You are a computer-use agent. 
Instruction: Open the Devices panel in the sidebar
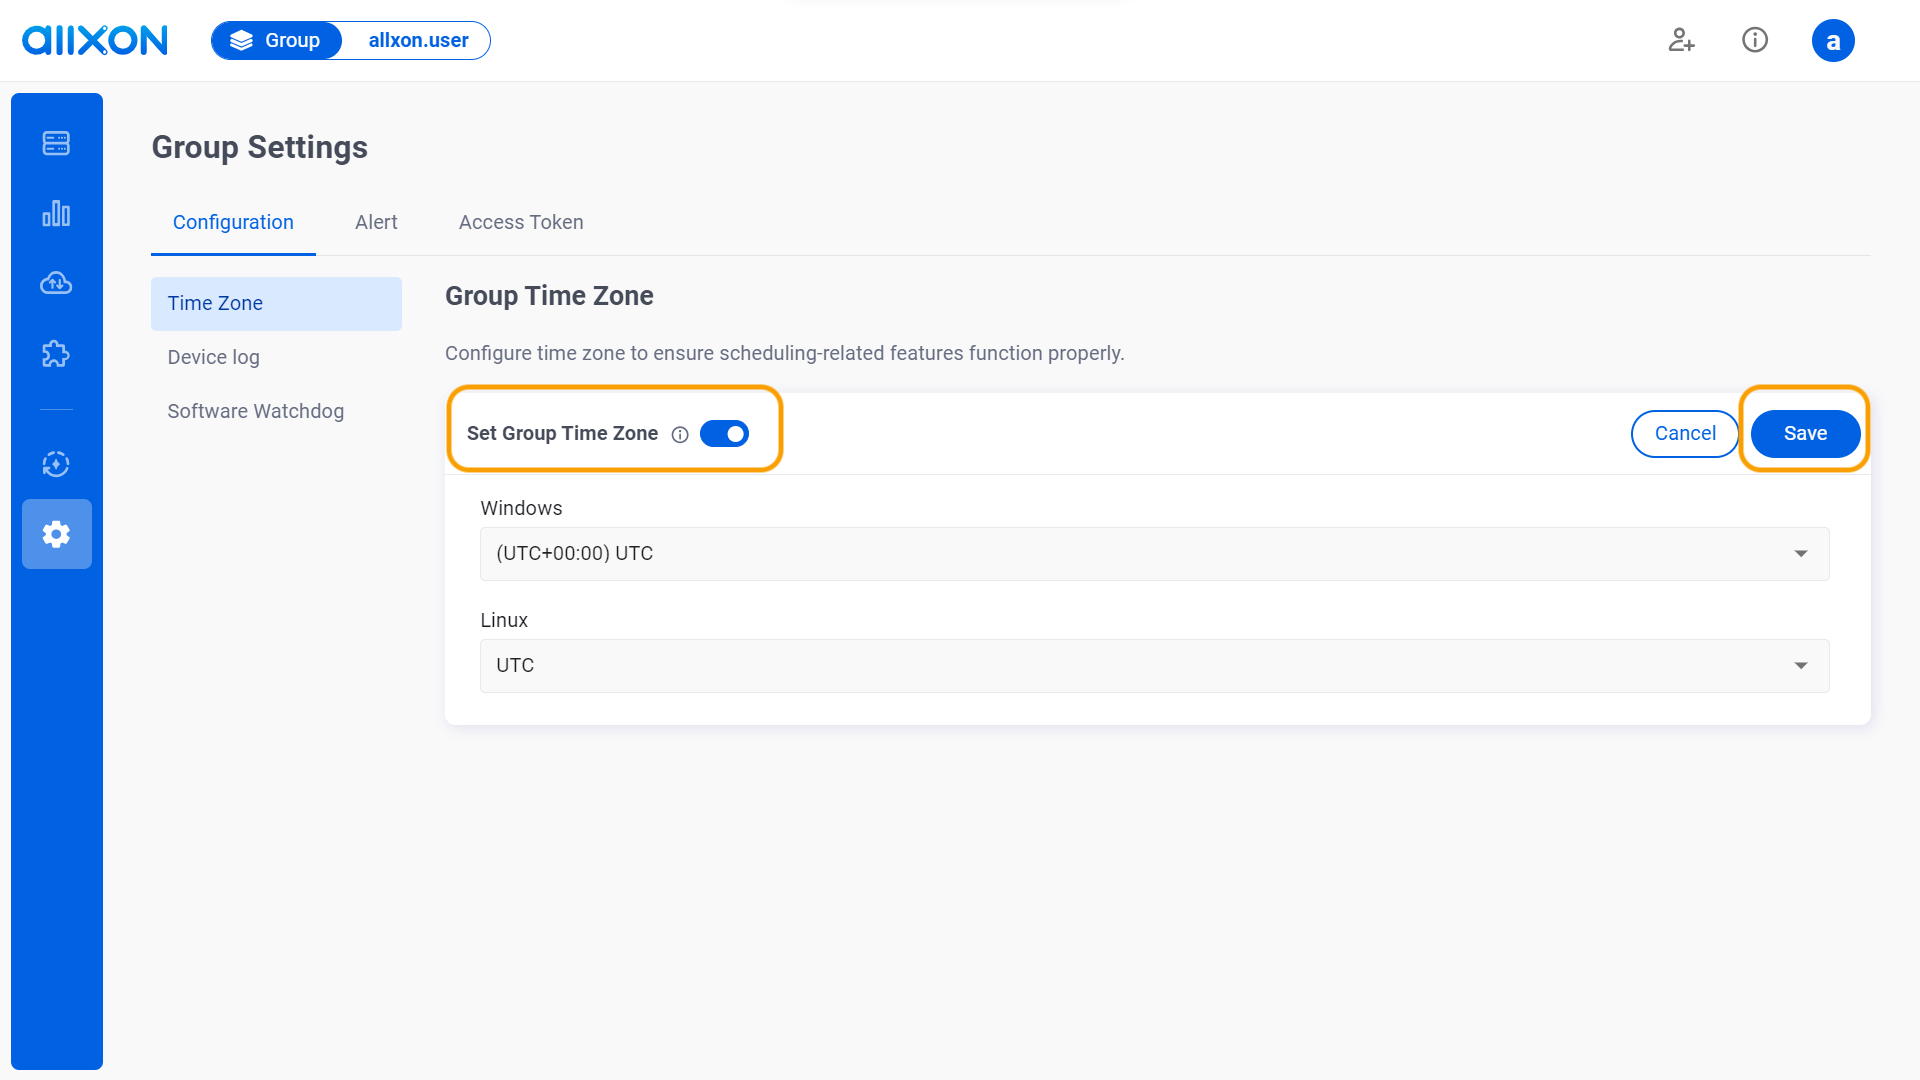tap(56, 143)
